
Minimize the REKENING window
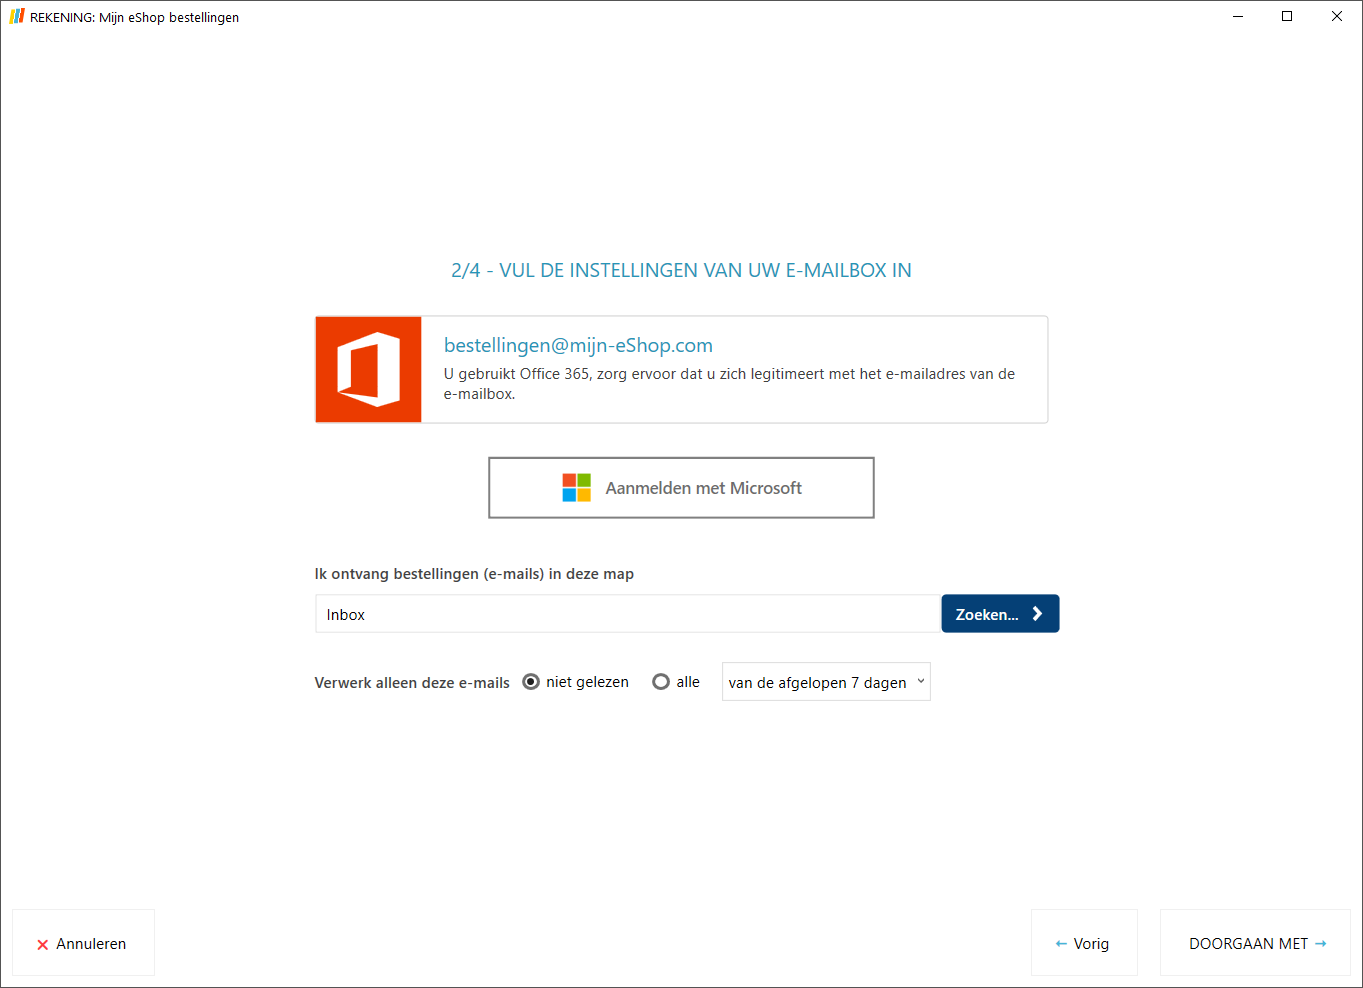(1238, 17)
